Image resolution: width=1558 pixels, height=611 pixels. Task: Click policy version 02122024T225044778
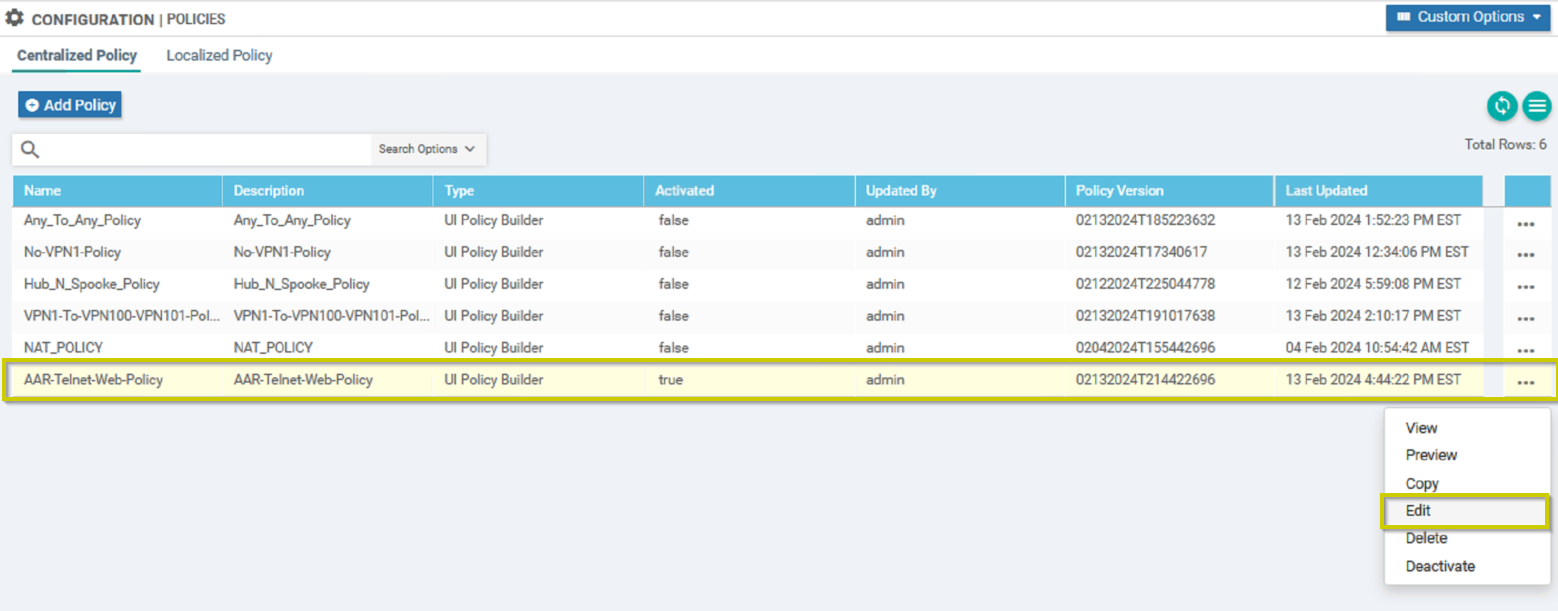coord(1146,284)
